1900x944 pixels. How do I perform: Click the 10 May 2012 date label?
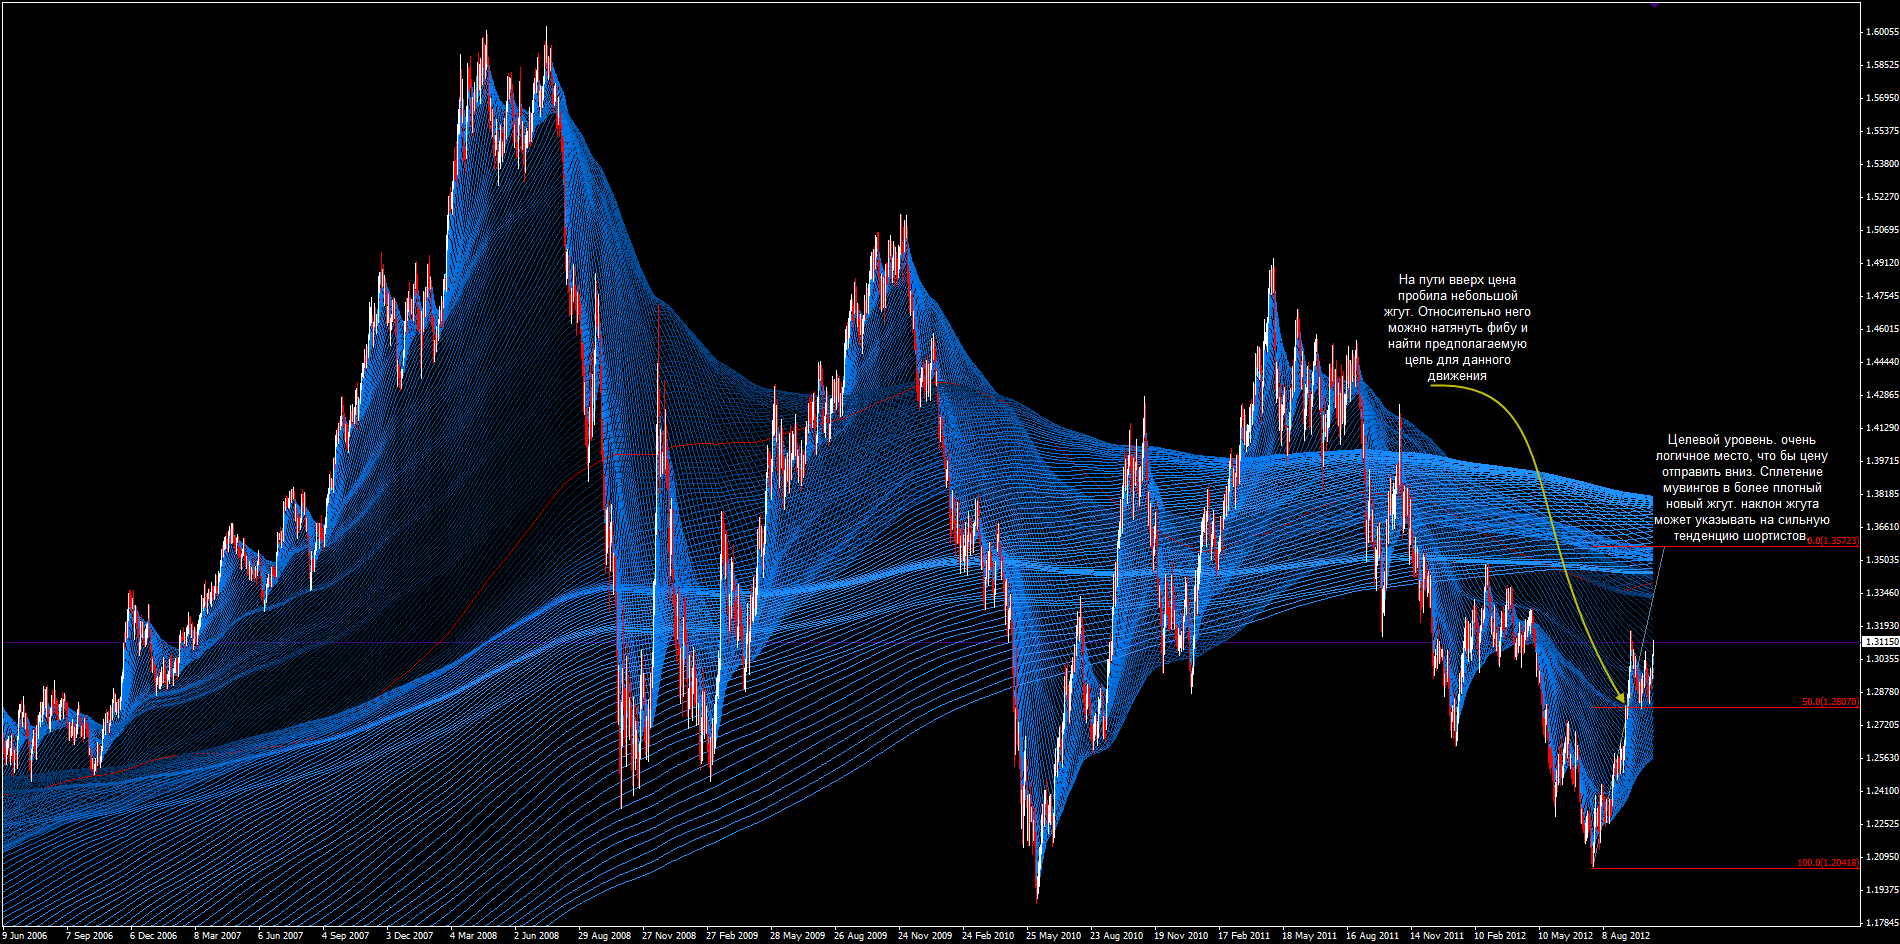point(1564,936)
